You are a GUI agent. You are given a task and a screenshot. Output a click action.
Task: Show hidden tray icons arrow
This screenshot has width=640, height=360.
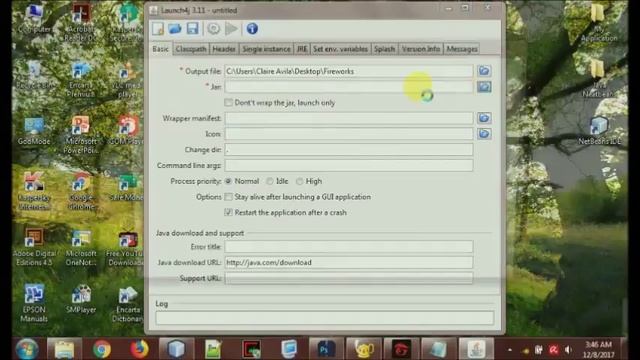coord(510,350)
